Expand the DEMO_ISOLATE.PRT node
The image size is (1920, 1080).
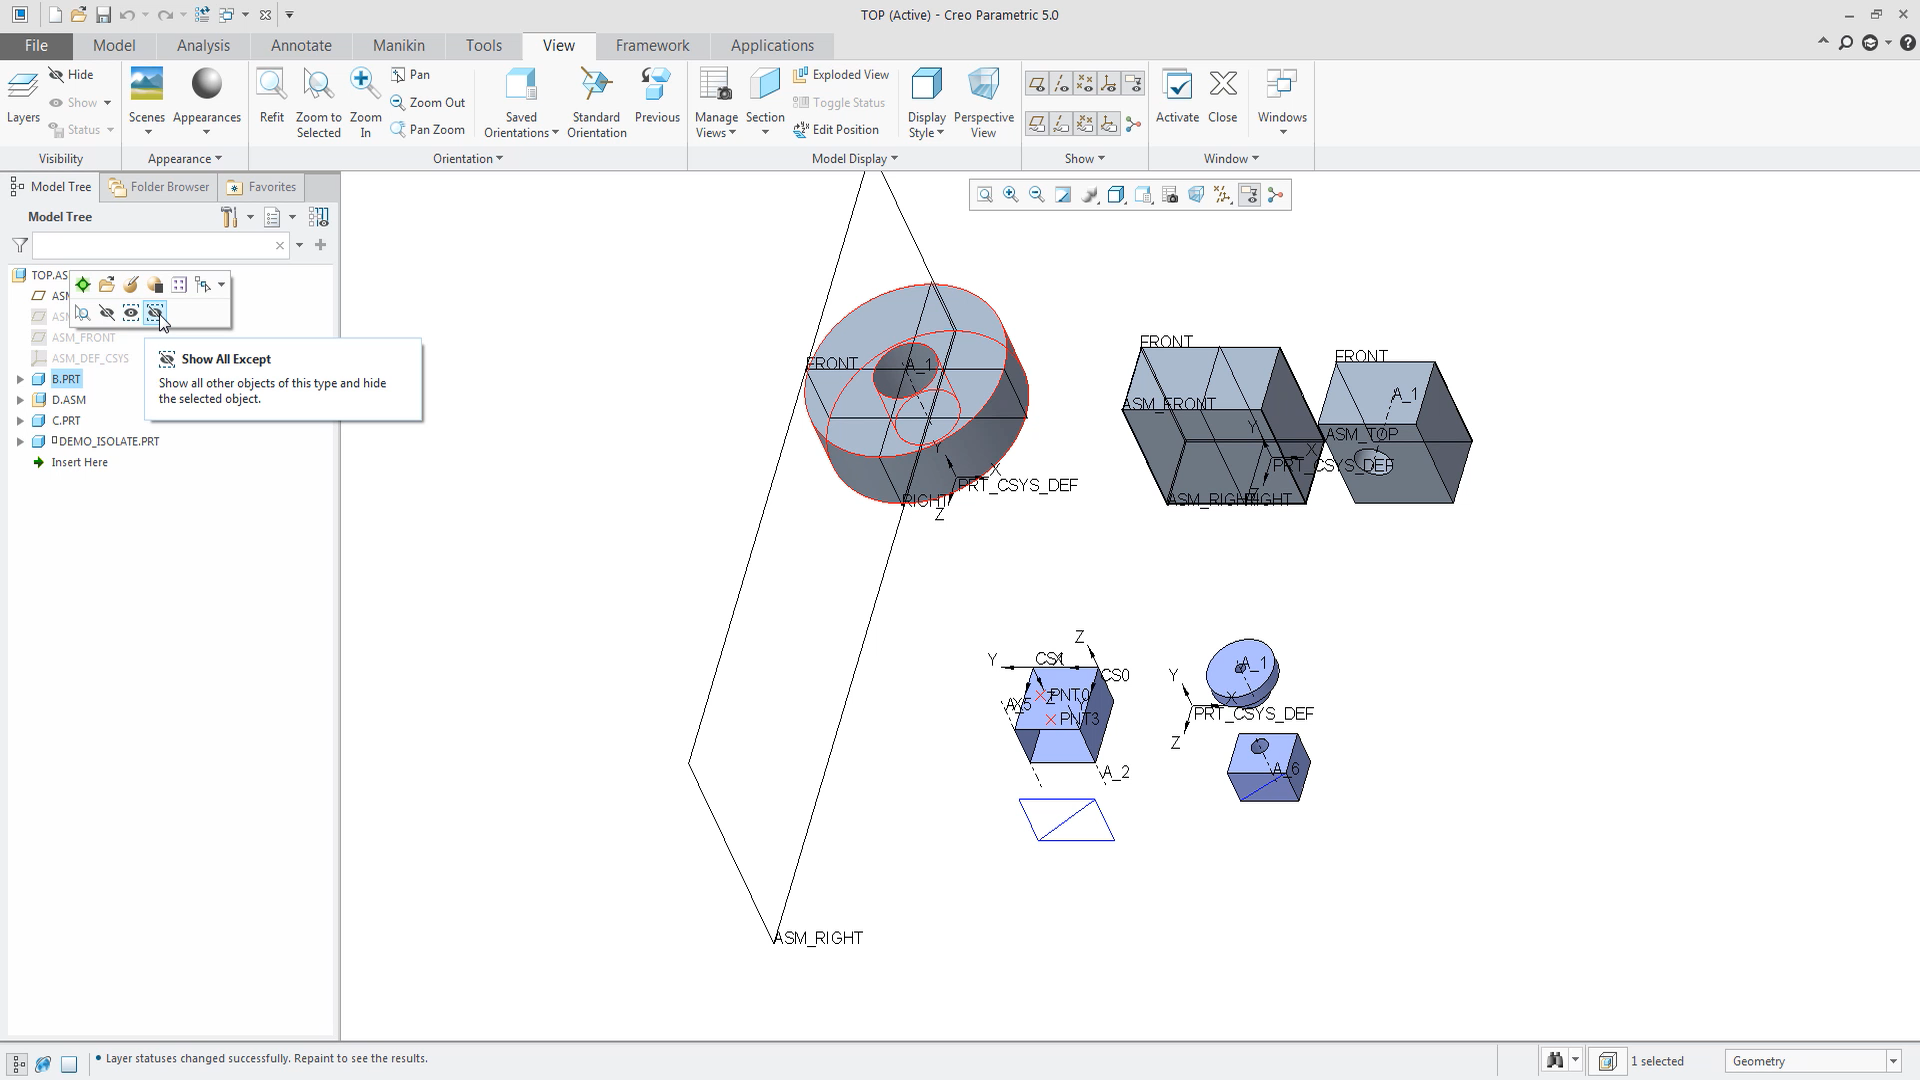(x=20, y=441)
